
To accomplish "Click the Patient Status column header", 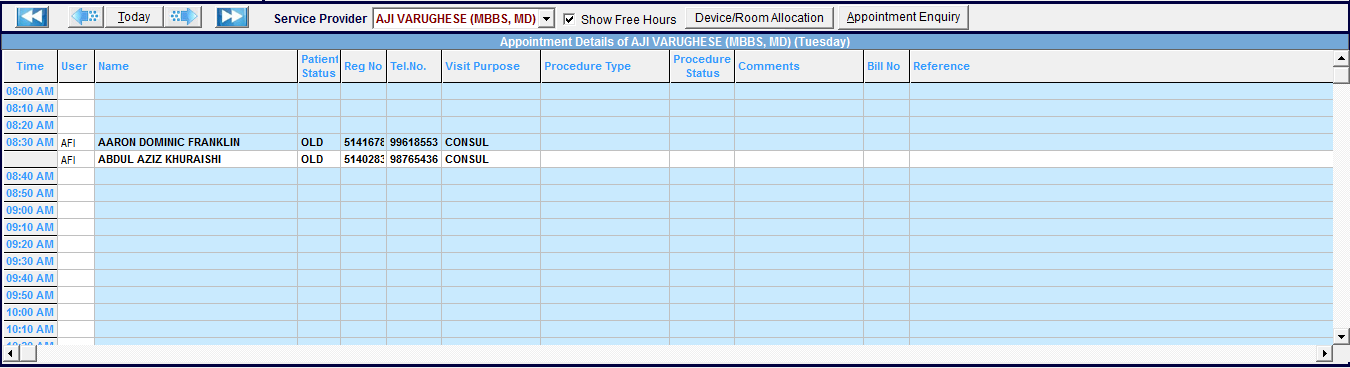I will pos(319,66).
